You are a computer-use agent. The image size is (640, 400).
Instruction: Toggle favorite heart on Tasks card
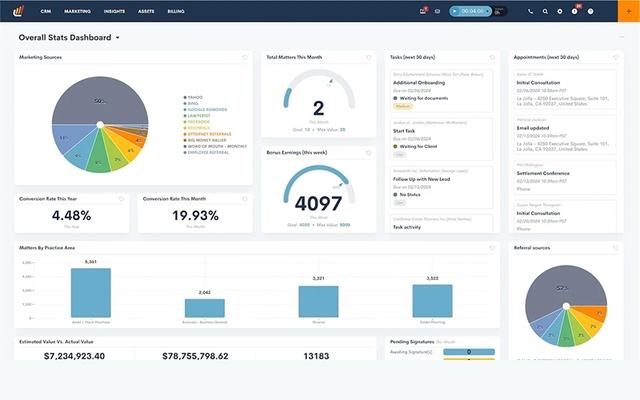pos(492,58)
